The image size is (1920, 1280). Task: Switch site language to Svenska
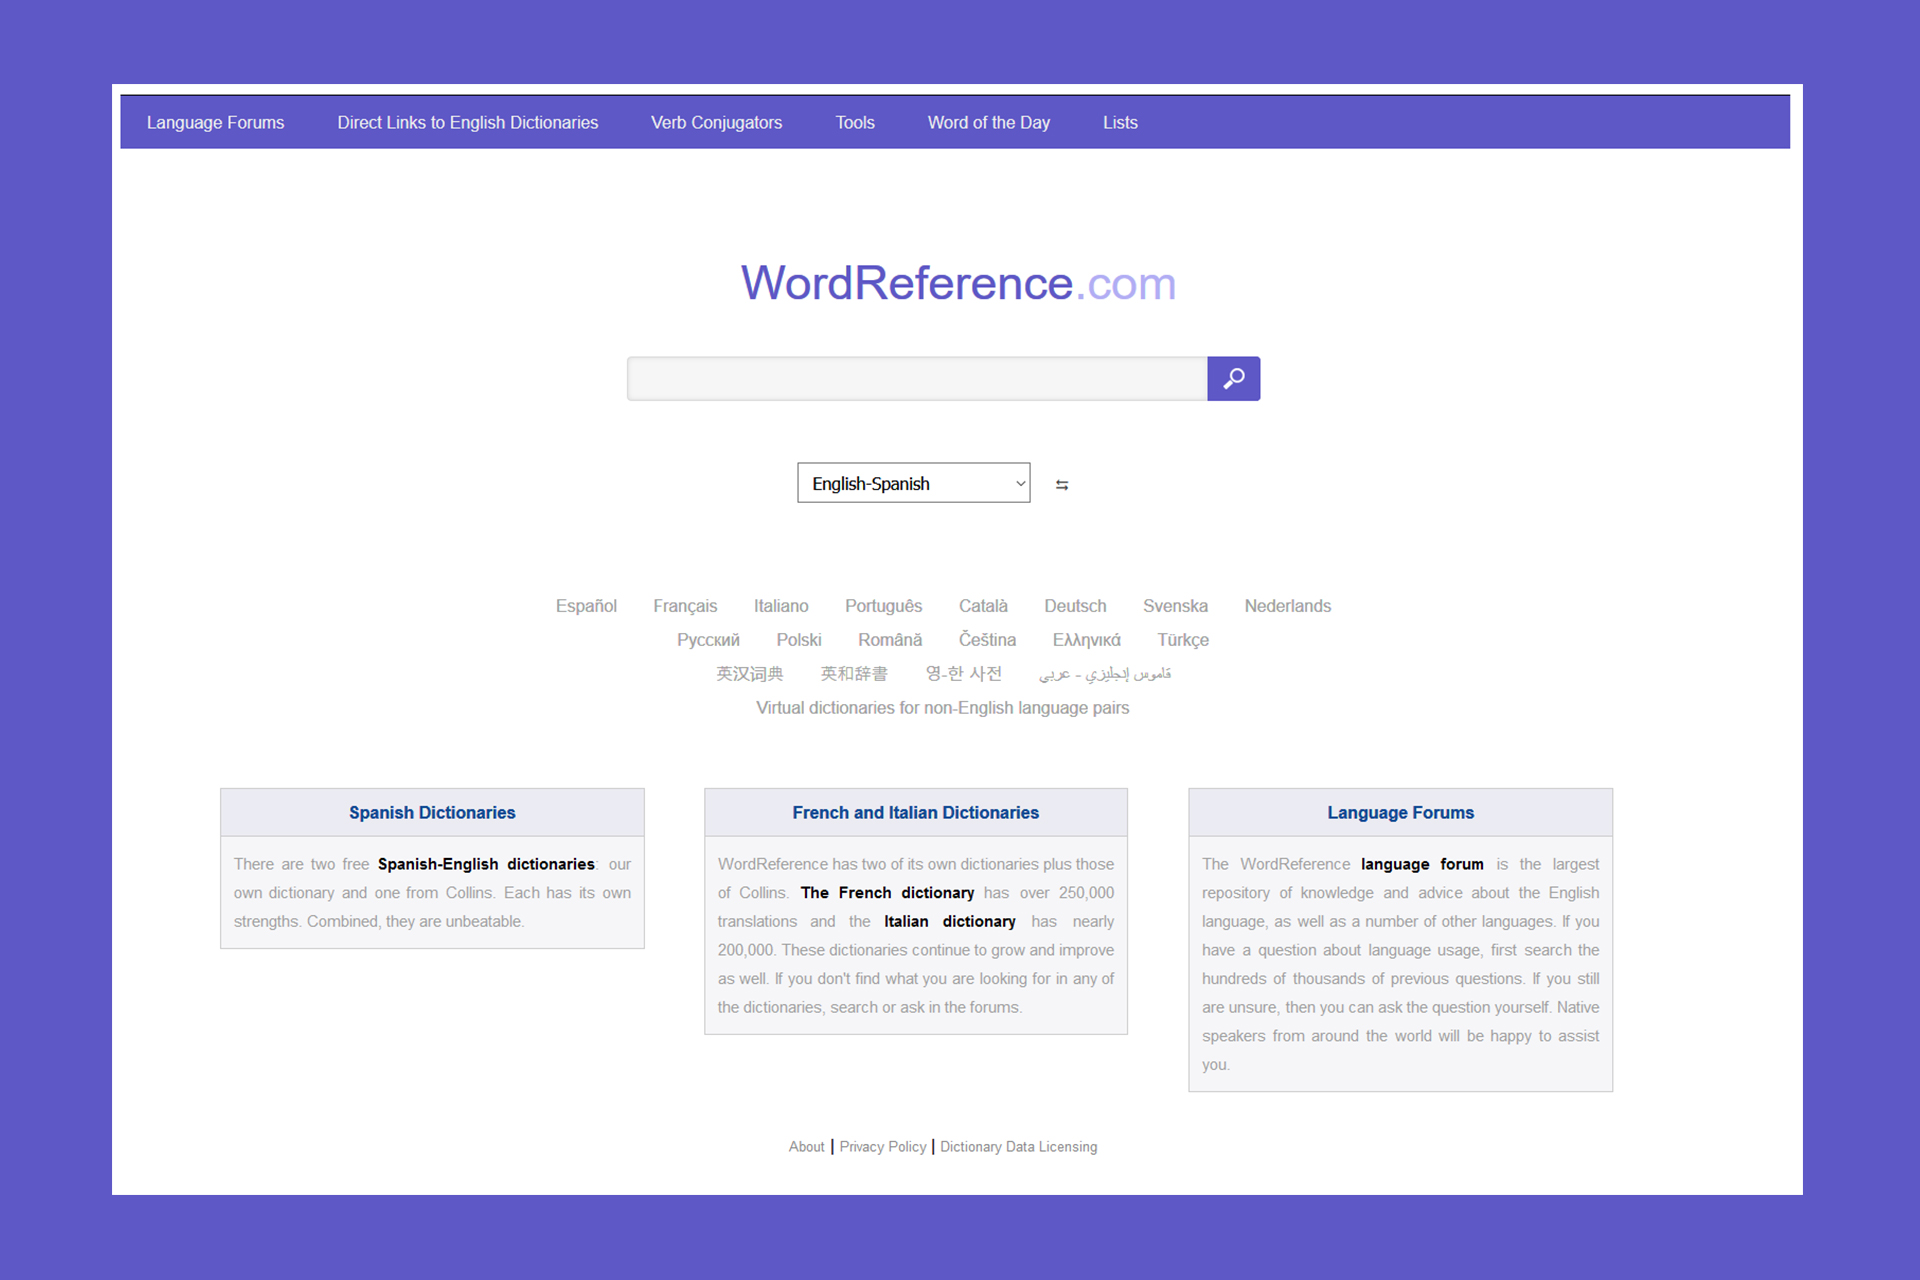(1175, 606)
